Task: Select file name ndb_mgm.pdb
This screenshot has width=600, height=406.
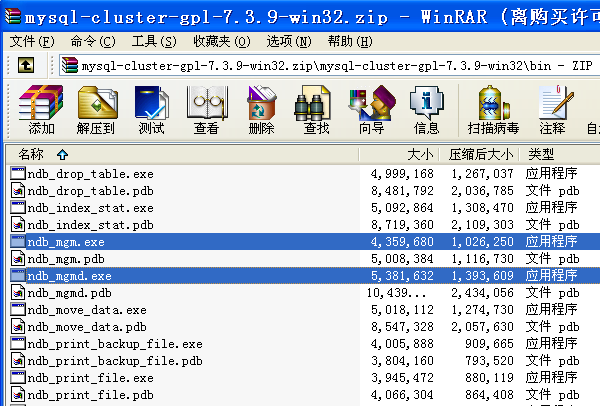Action: [x=66, y=259]
